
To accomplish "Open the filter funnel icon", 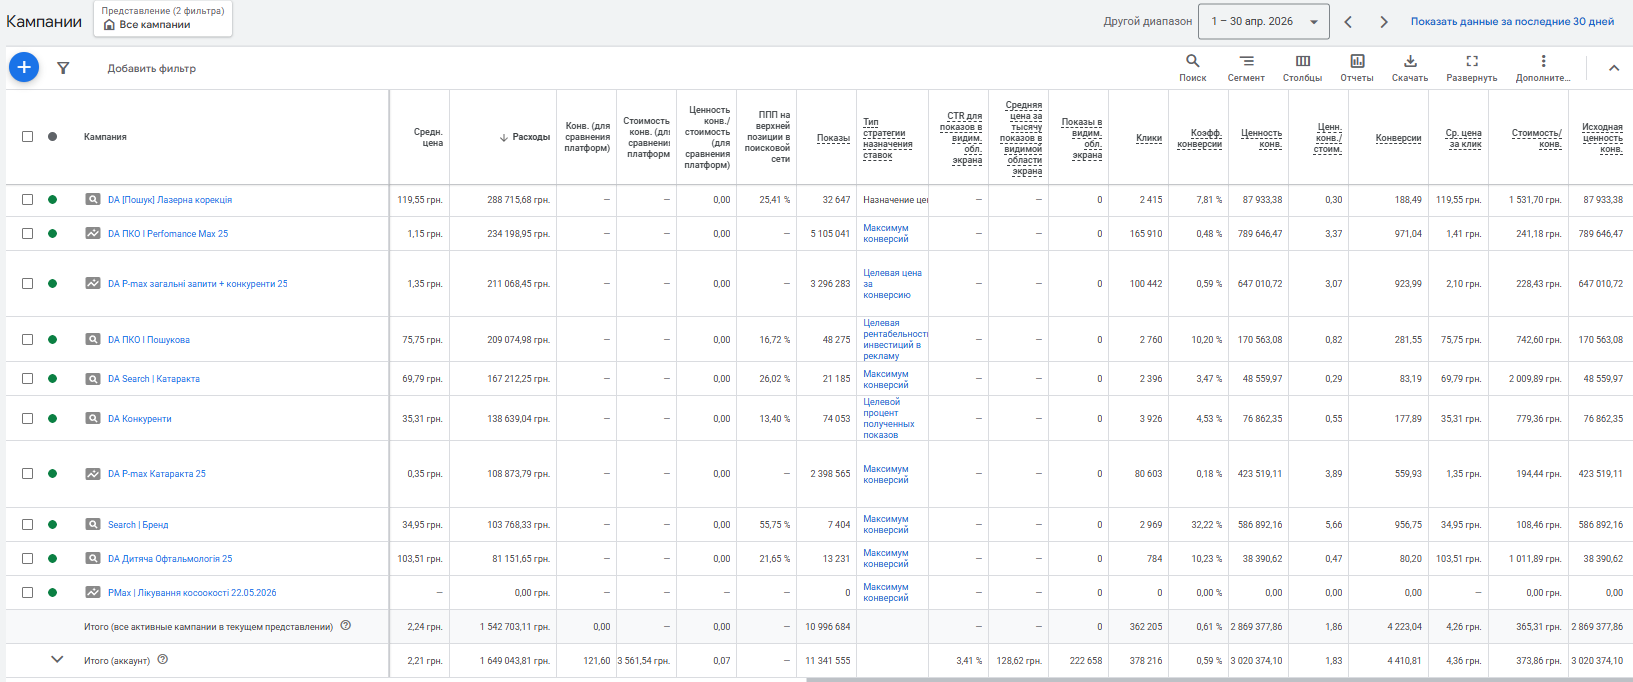I will click(x=63, y=68).
